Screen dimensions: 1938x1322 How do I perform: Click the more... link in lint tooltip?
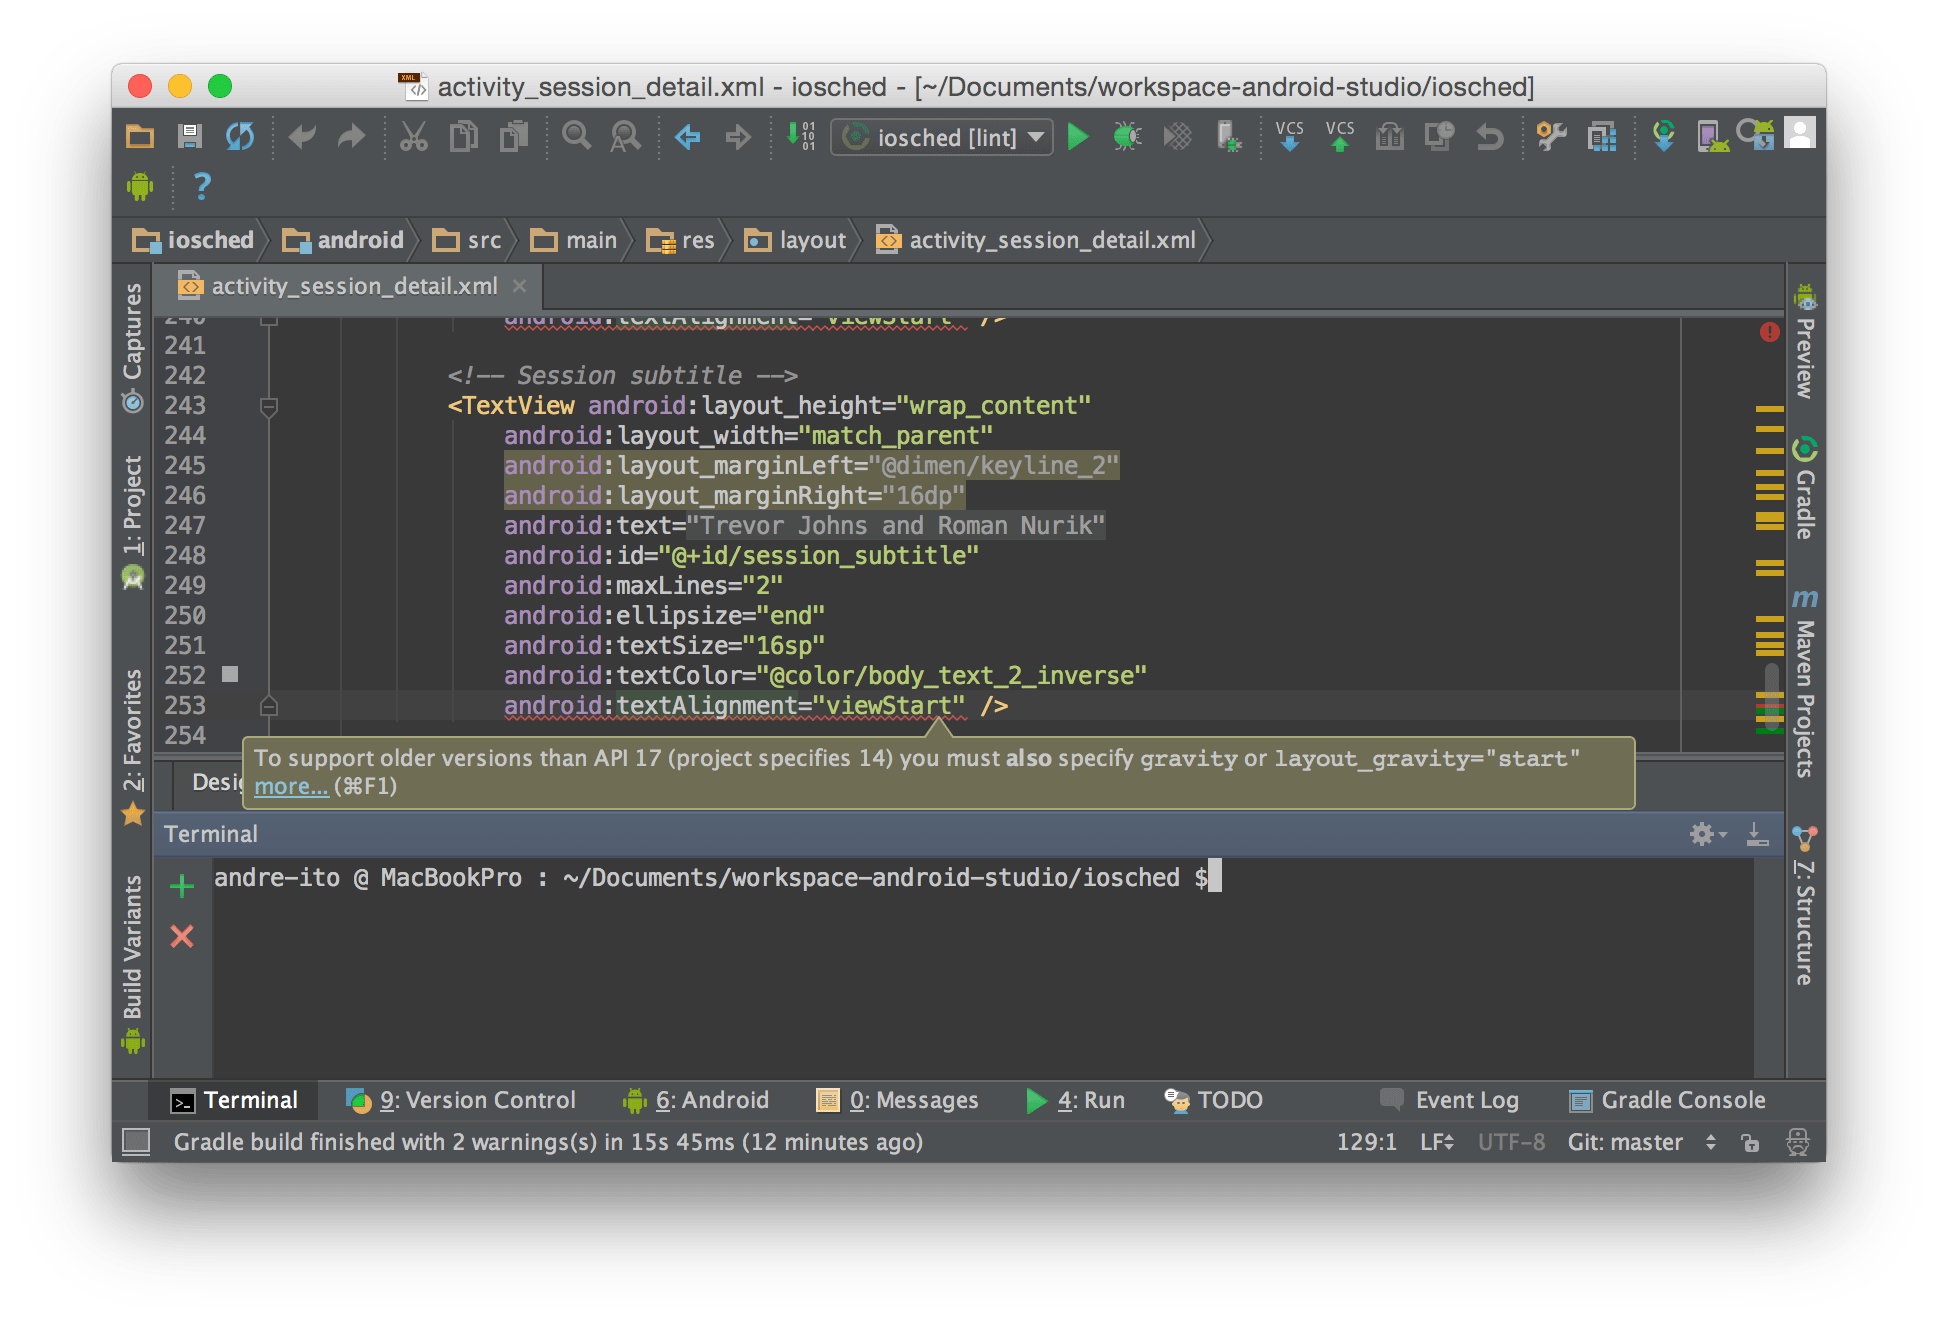[290, 787]
